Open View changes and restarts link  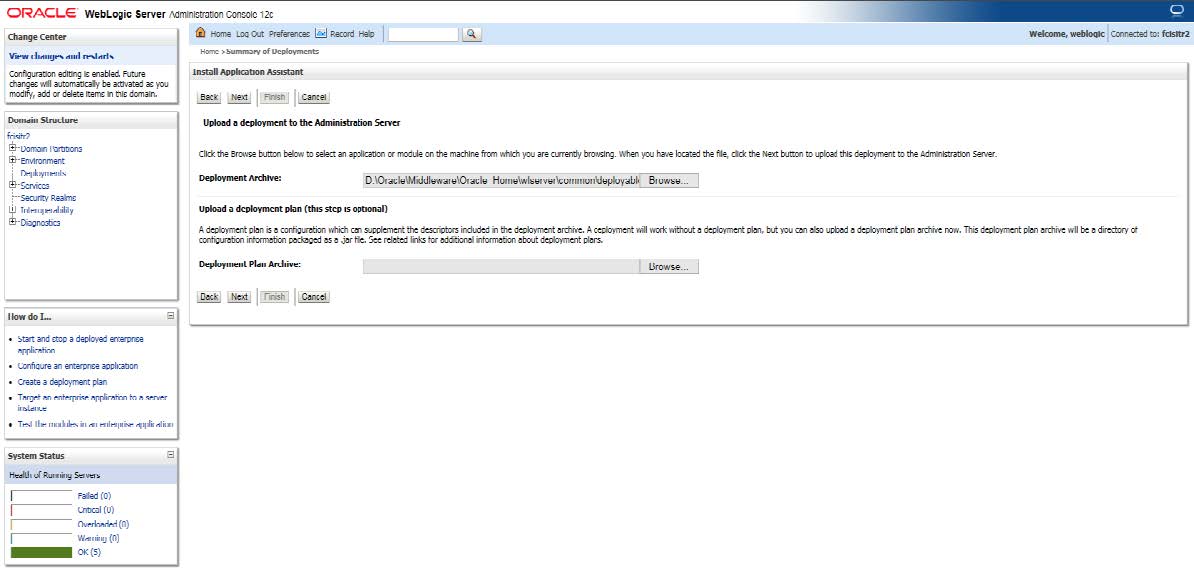(x=61, y=56)
